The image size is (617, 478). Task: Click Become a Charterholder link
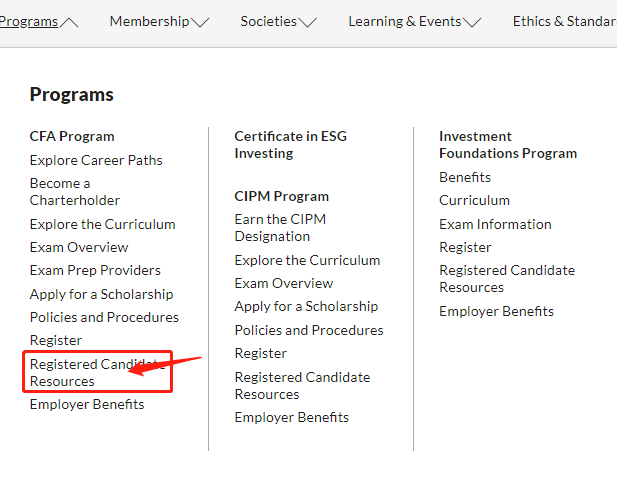(x=75, y=192)
